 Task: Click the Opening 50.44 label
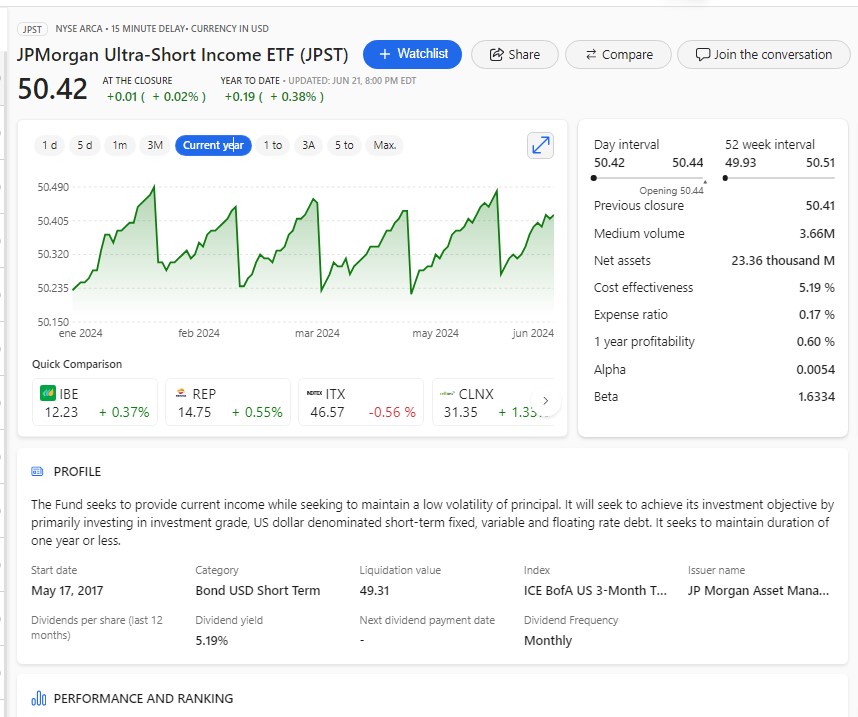click(x=671, y=190)
